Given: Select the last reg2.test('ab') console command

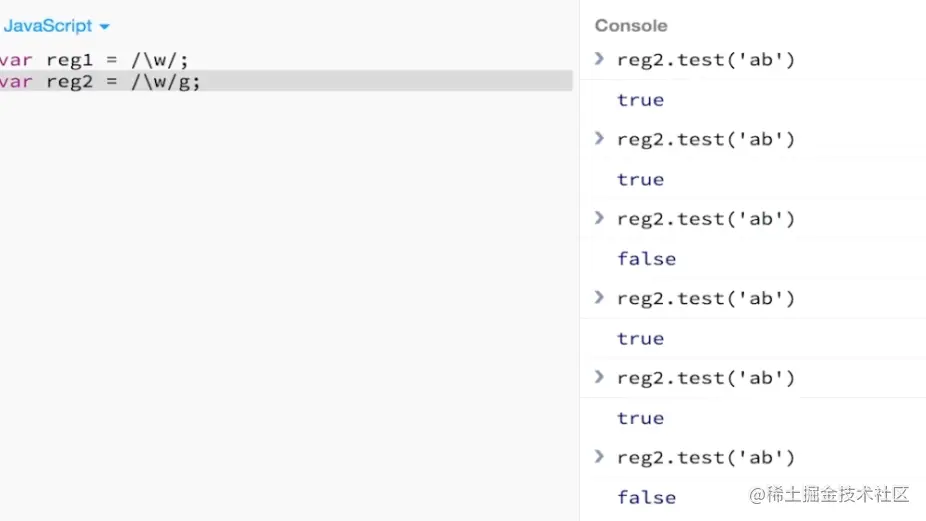Looking at the screenshot, I should [706, 458].
